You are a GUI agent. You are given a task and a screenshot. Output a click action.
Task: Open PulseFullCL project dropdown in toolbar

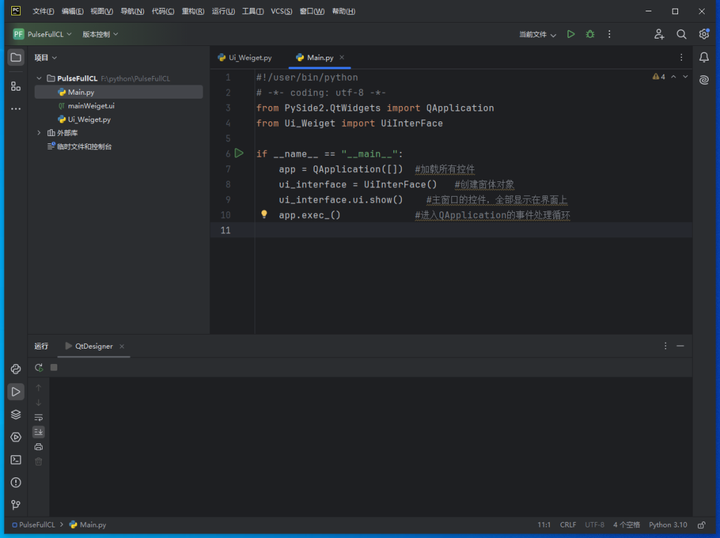point(42,34)
